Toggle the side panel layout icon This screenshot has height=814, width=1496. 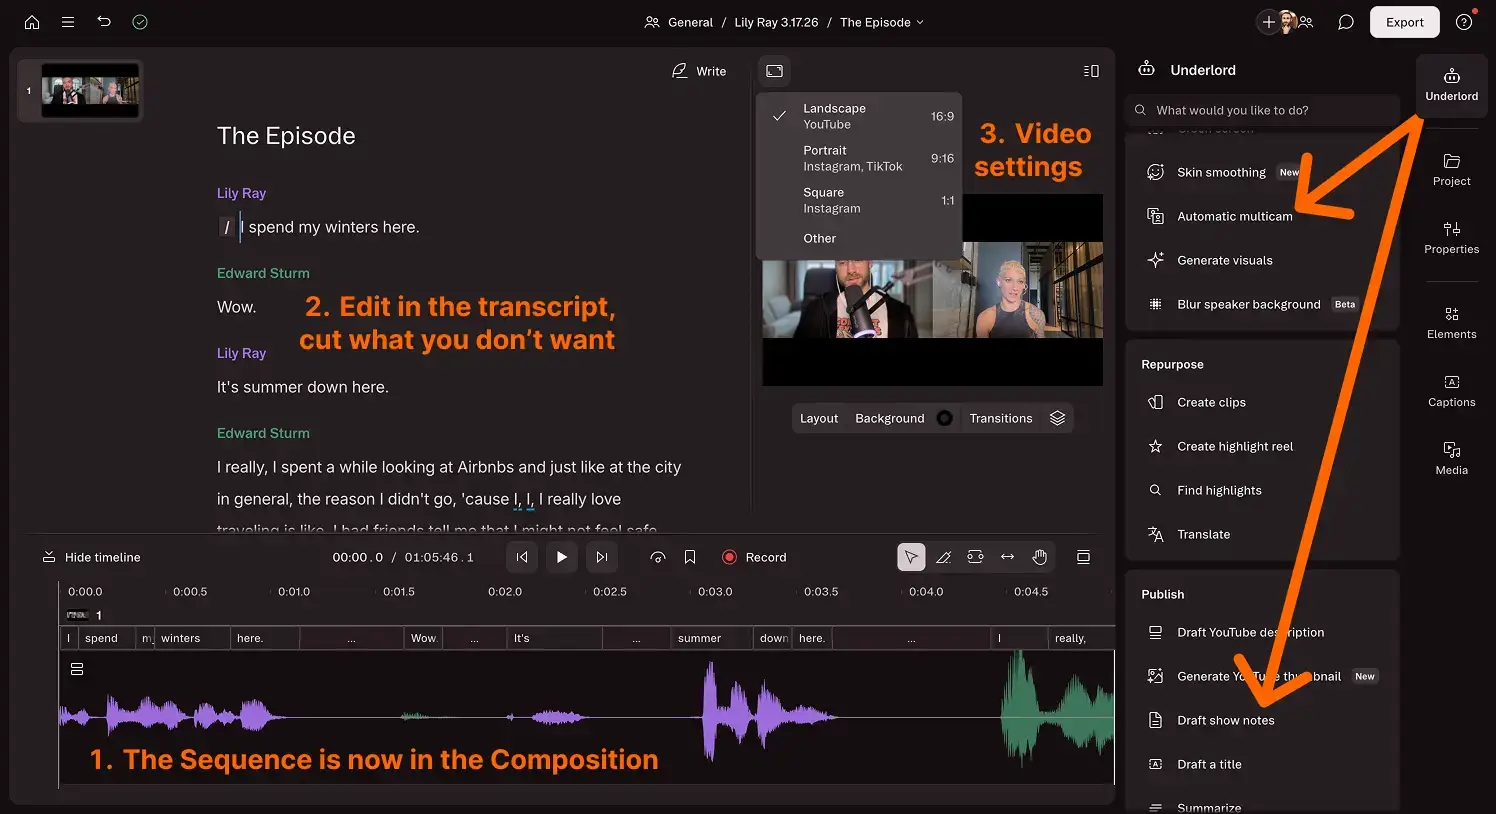click(x=1091, y=71)
